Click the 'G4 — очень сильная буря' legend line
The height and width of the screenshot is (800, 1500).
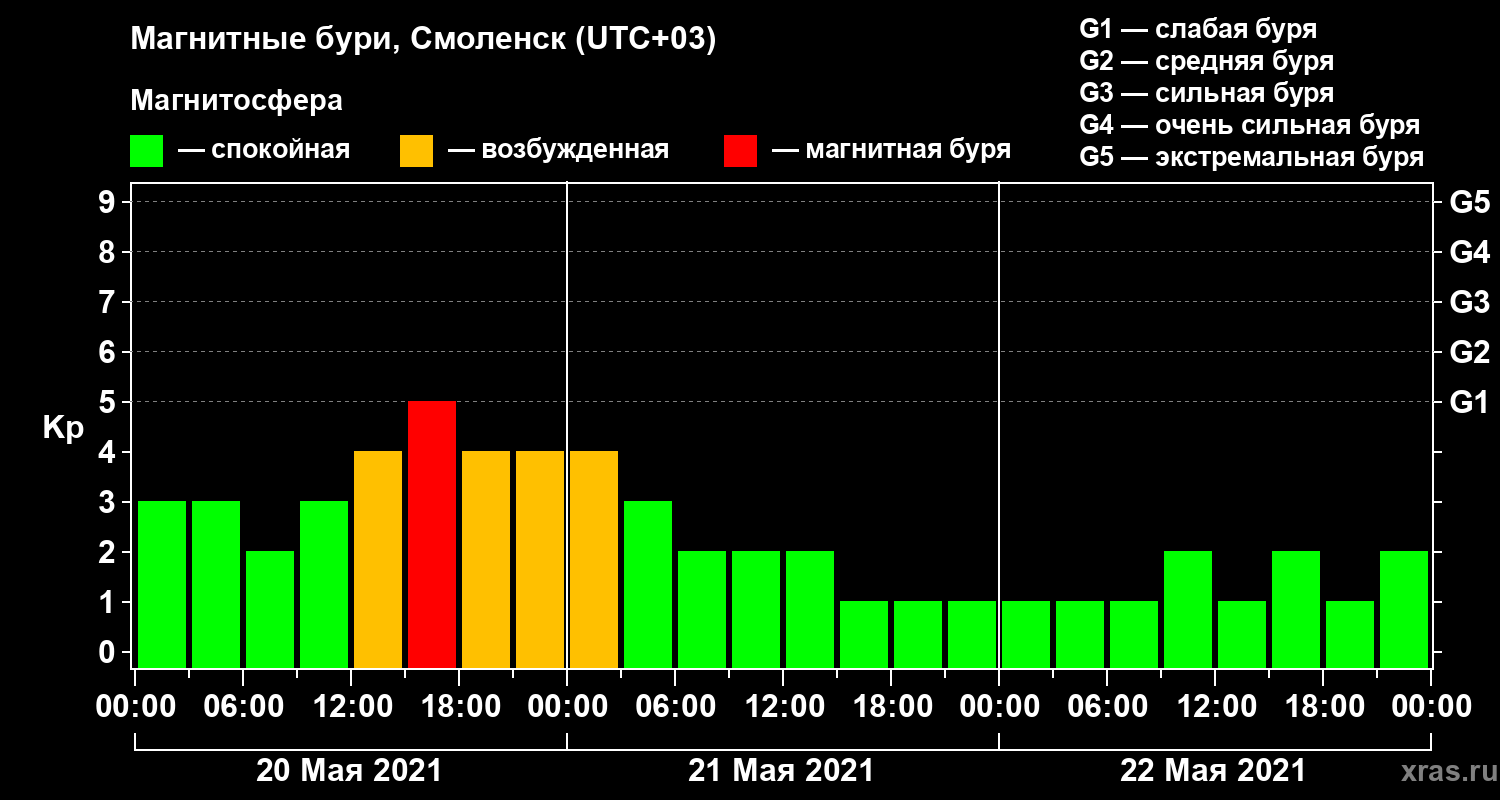(x=1250, y=125)
